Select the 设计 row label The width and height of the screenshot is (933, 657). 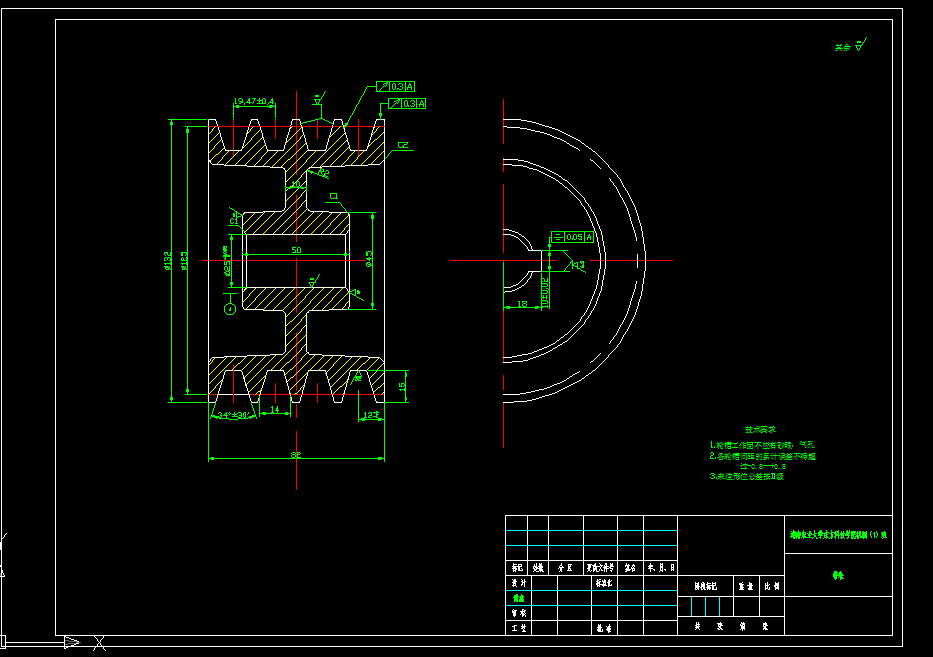click(518, 583)
